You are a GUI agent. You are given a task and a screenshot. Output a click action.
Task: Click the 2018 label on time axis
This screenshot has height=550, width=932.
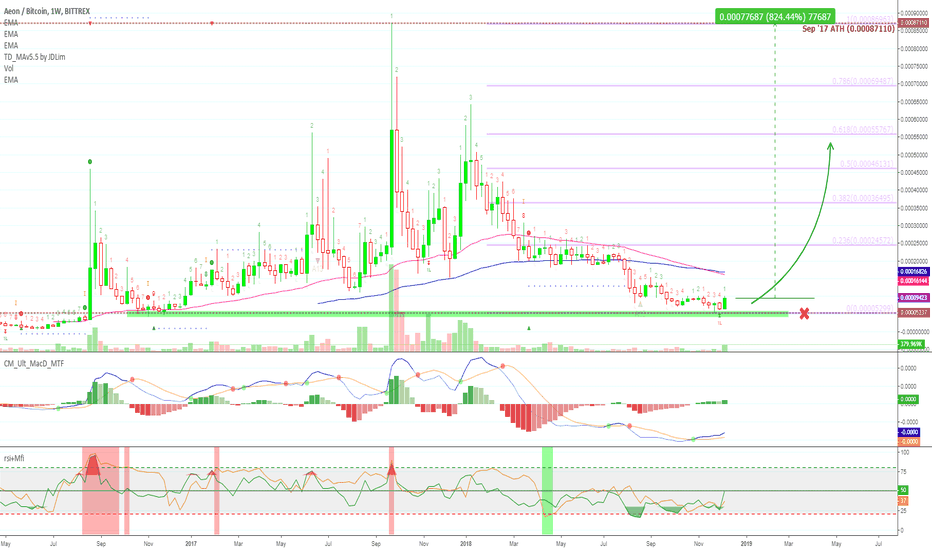pyautogui.click(x=465, y=543)
